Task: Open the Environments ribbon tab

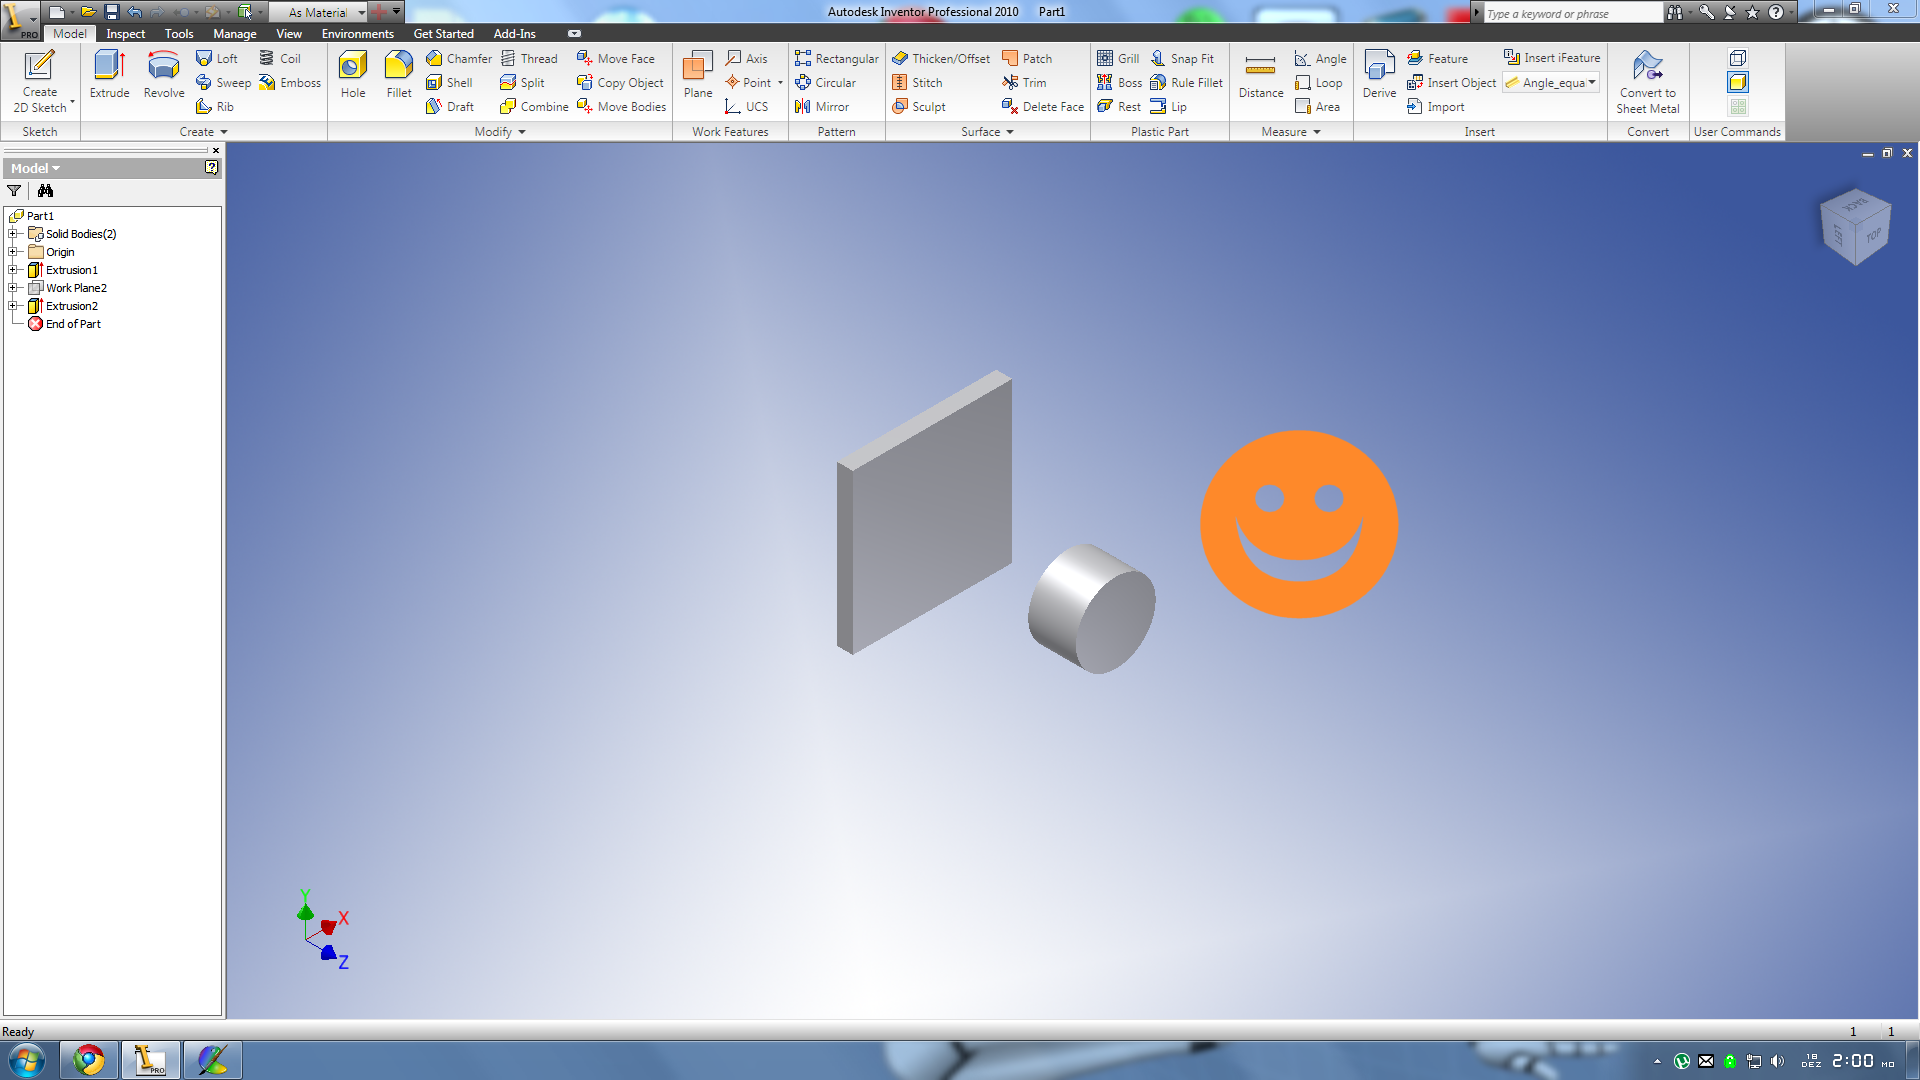Action: tap(357, 34)
